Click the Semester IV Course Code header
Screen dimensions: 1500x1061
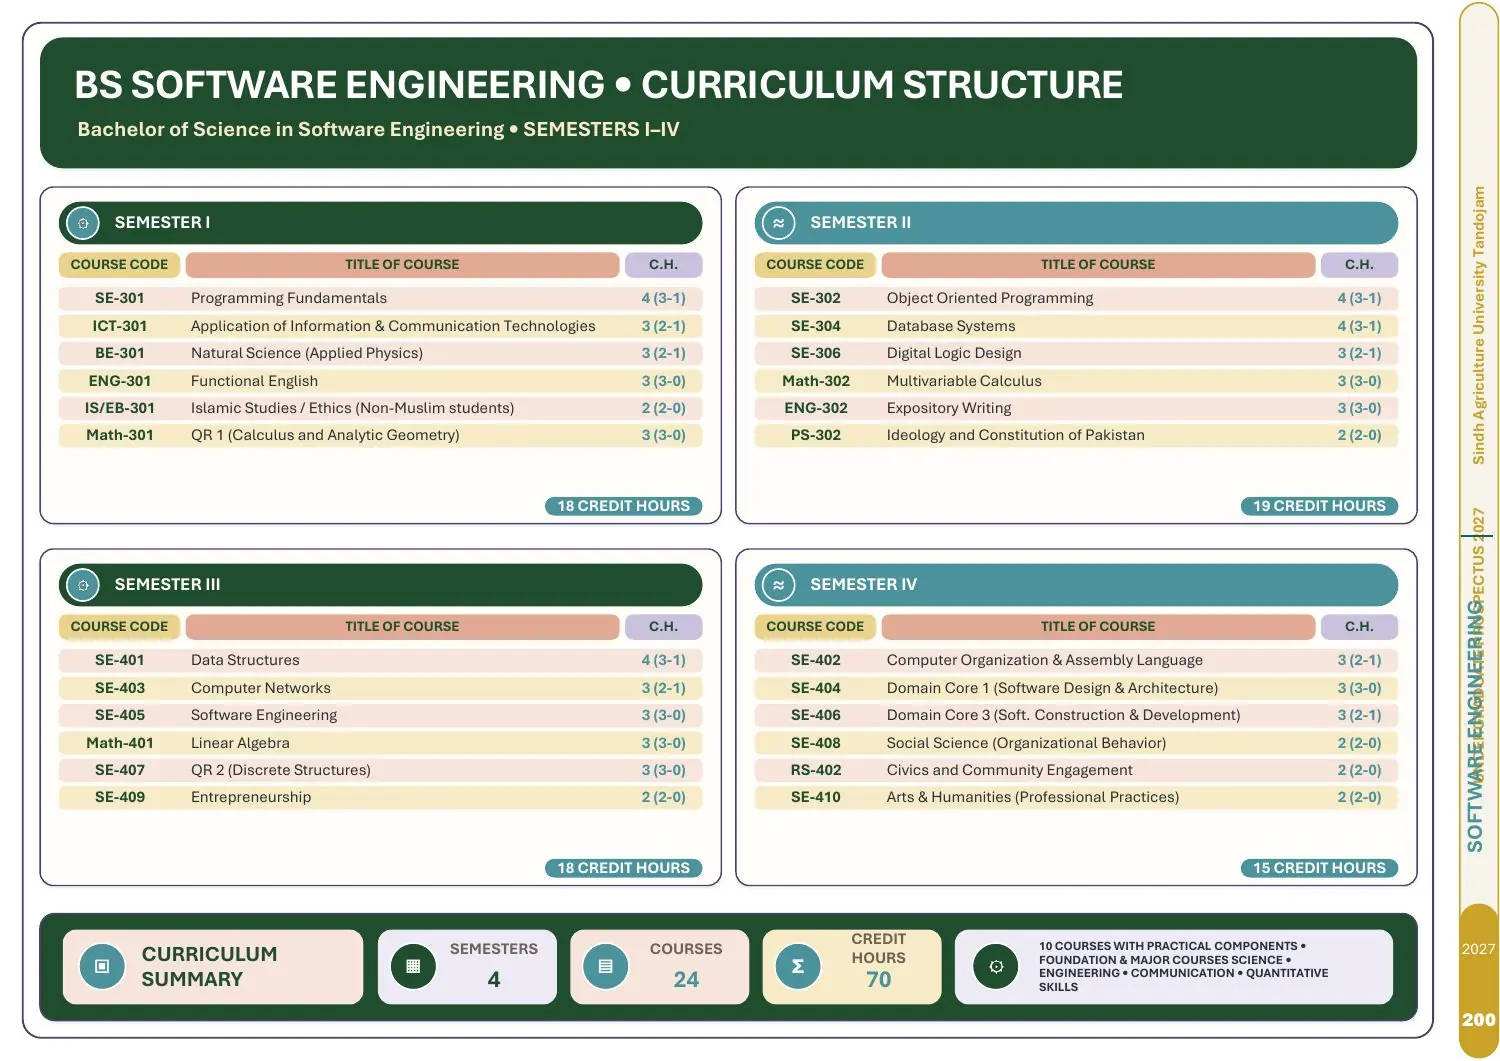pos(815,627)
